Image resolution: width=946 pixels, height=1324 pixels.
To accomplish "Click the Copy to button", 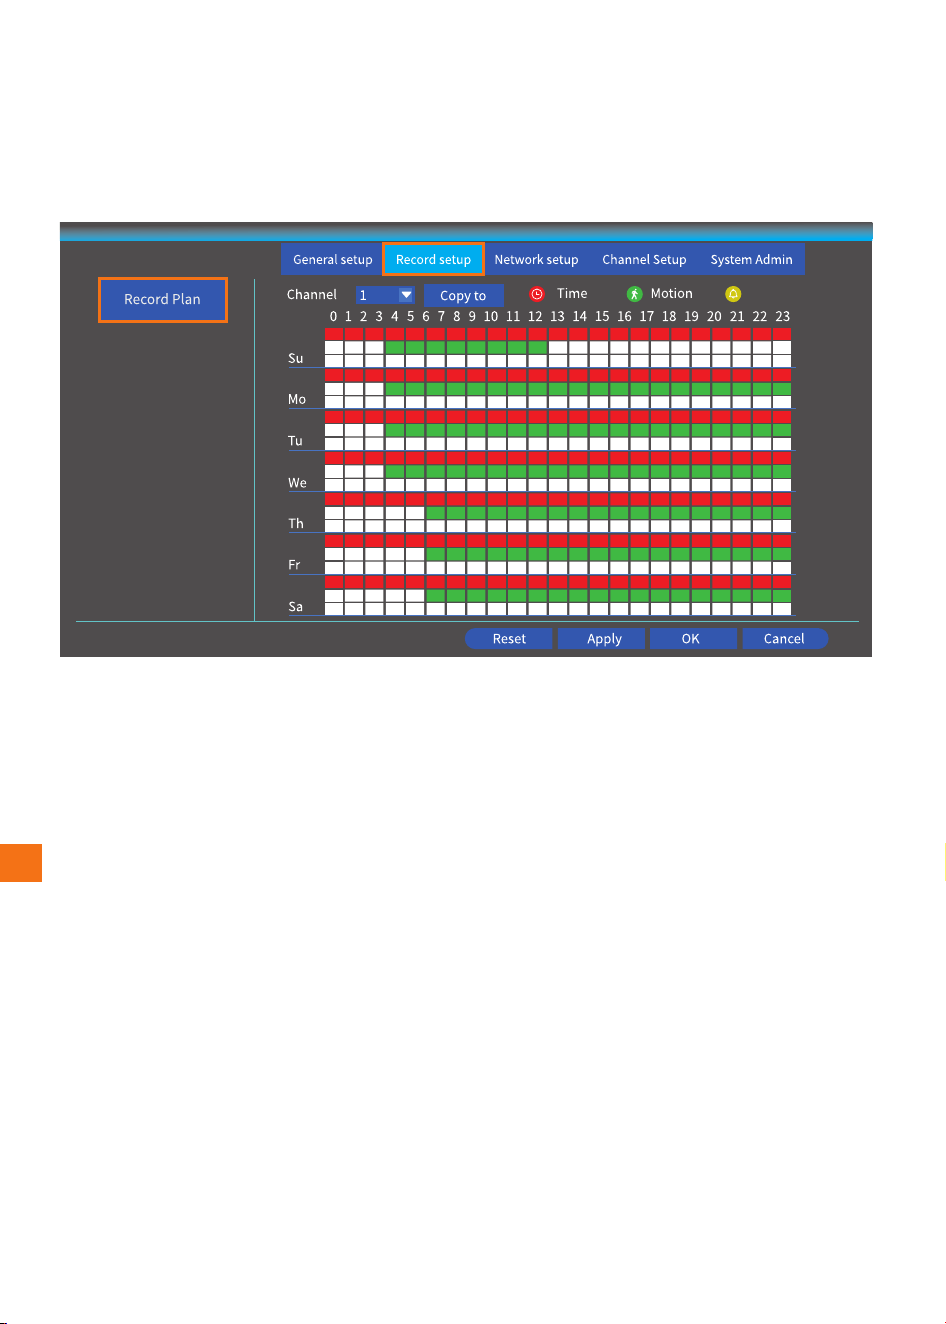I will (463, 295).
